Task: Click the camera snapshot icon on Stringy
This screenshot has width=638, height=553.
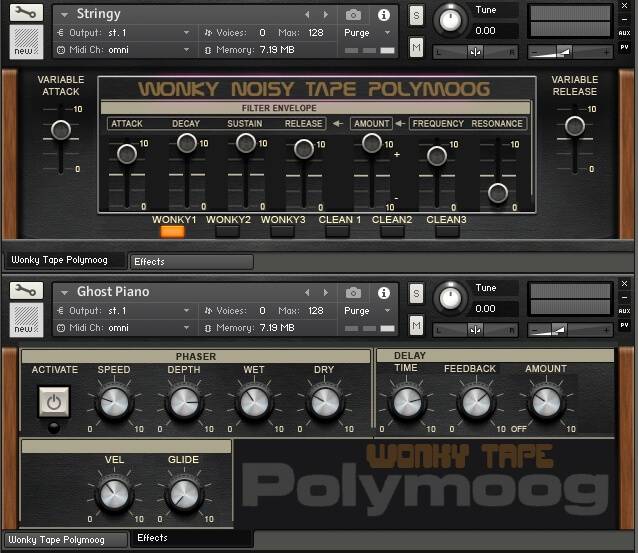Action: [x=353, y=15]
